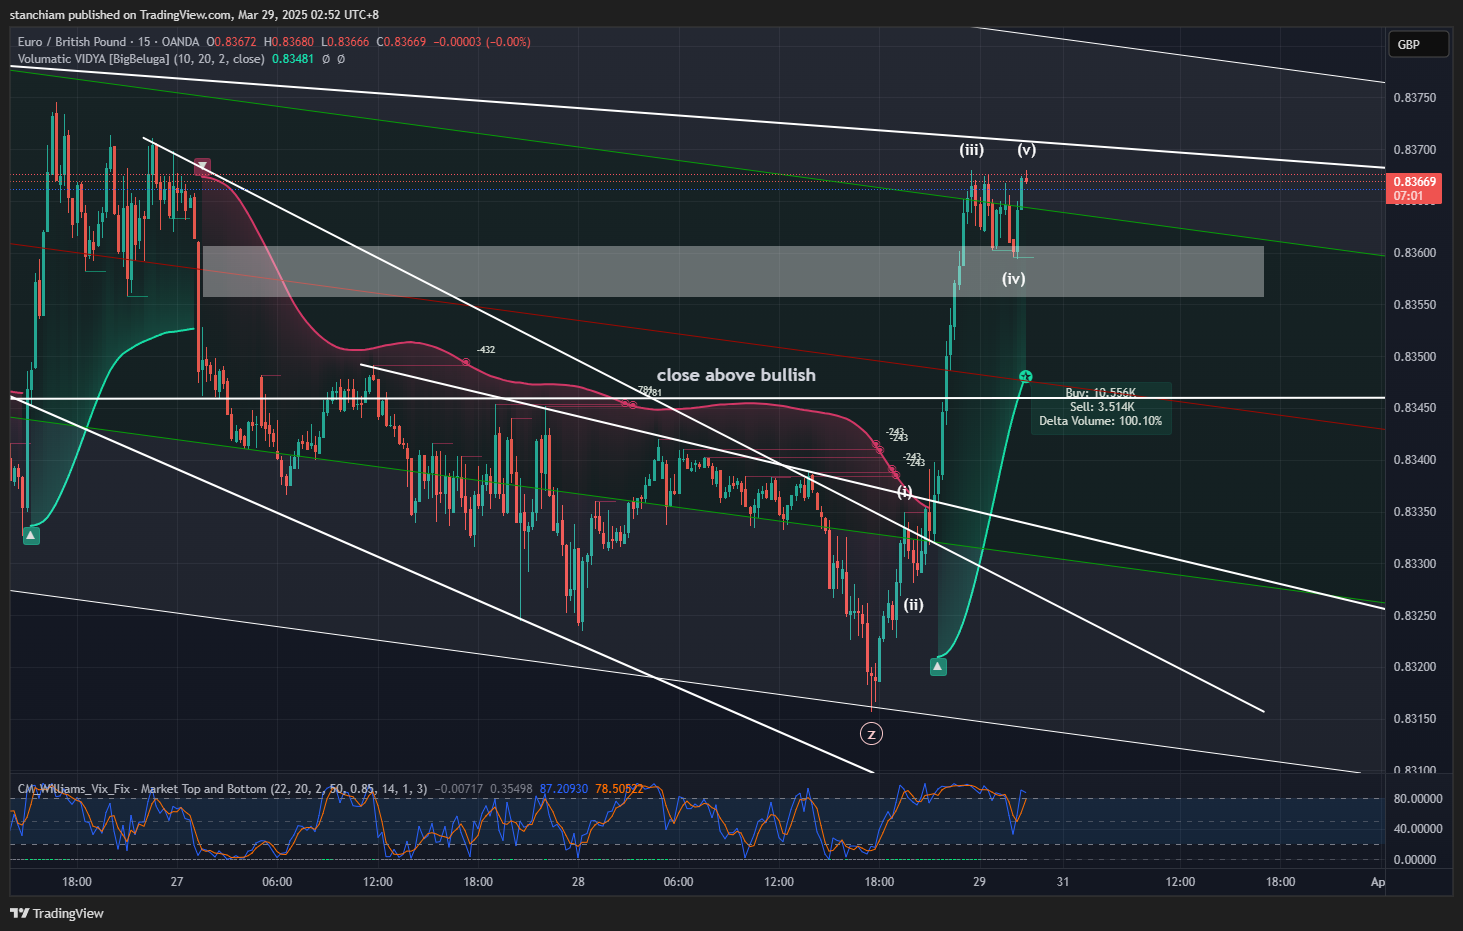The image size is (1463, 931).
Task: Click the 29 date label on time axis
Action: click(979, 882)
